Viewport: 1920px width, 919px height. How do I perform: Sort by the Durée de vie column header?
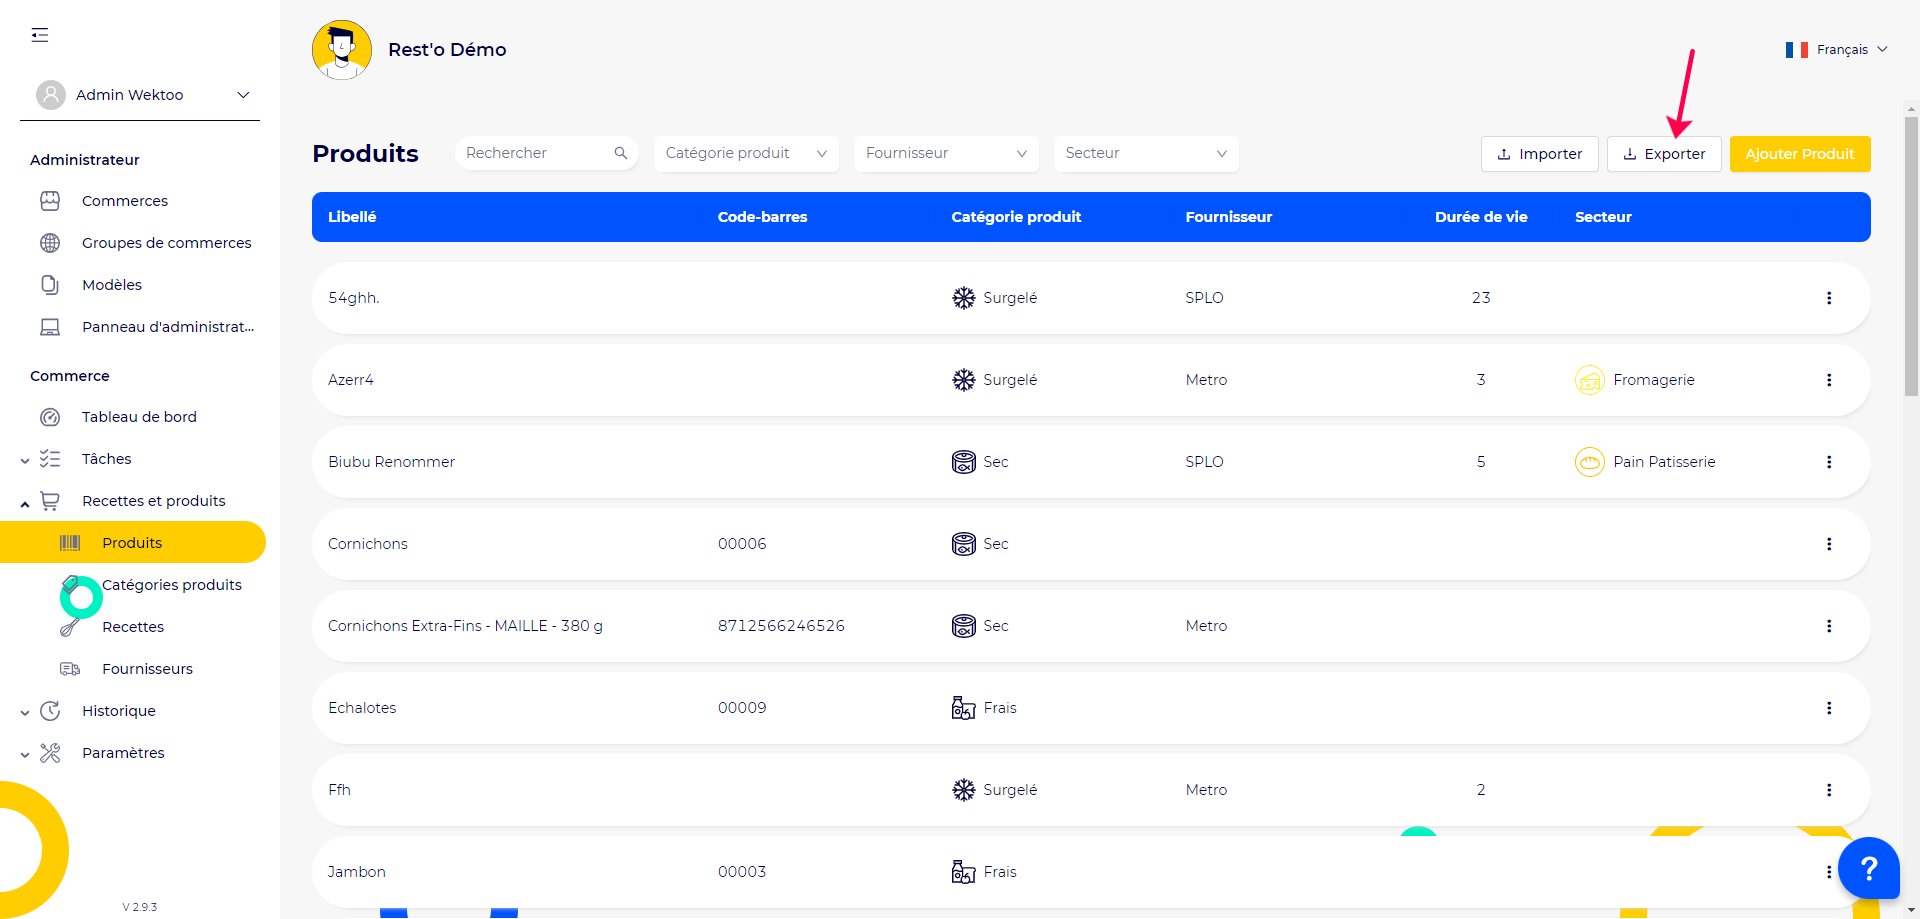1481,217
